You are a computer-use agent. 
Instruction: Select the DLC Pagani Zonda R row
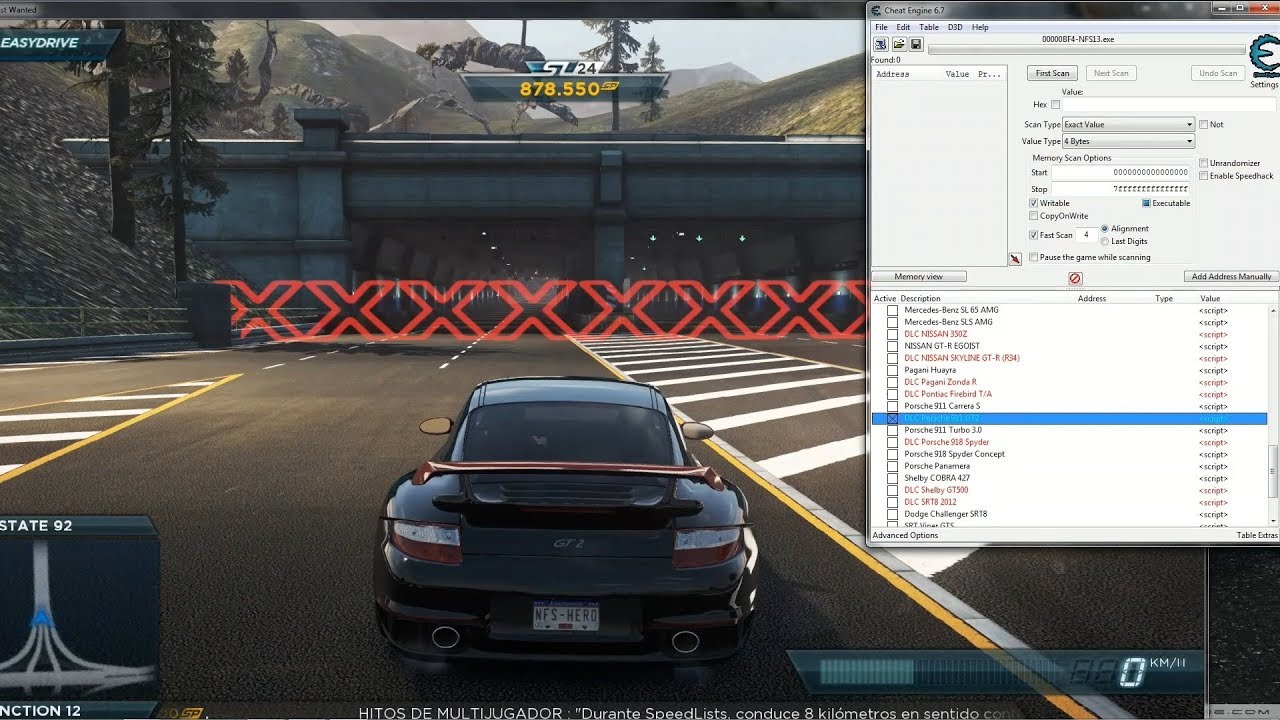(x=1069, y=382)
